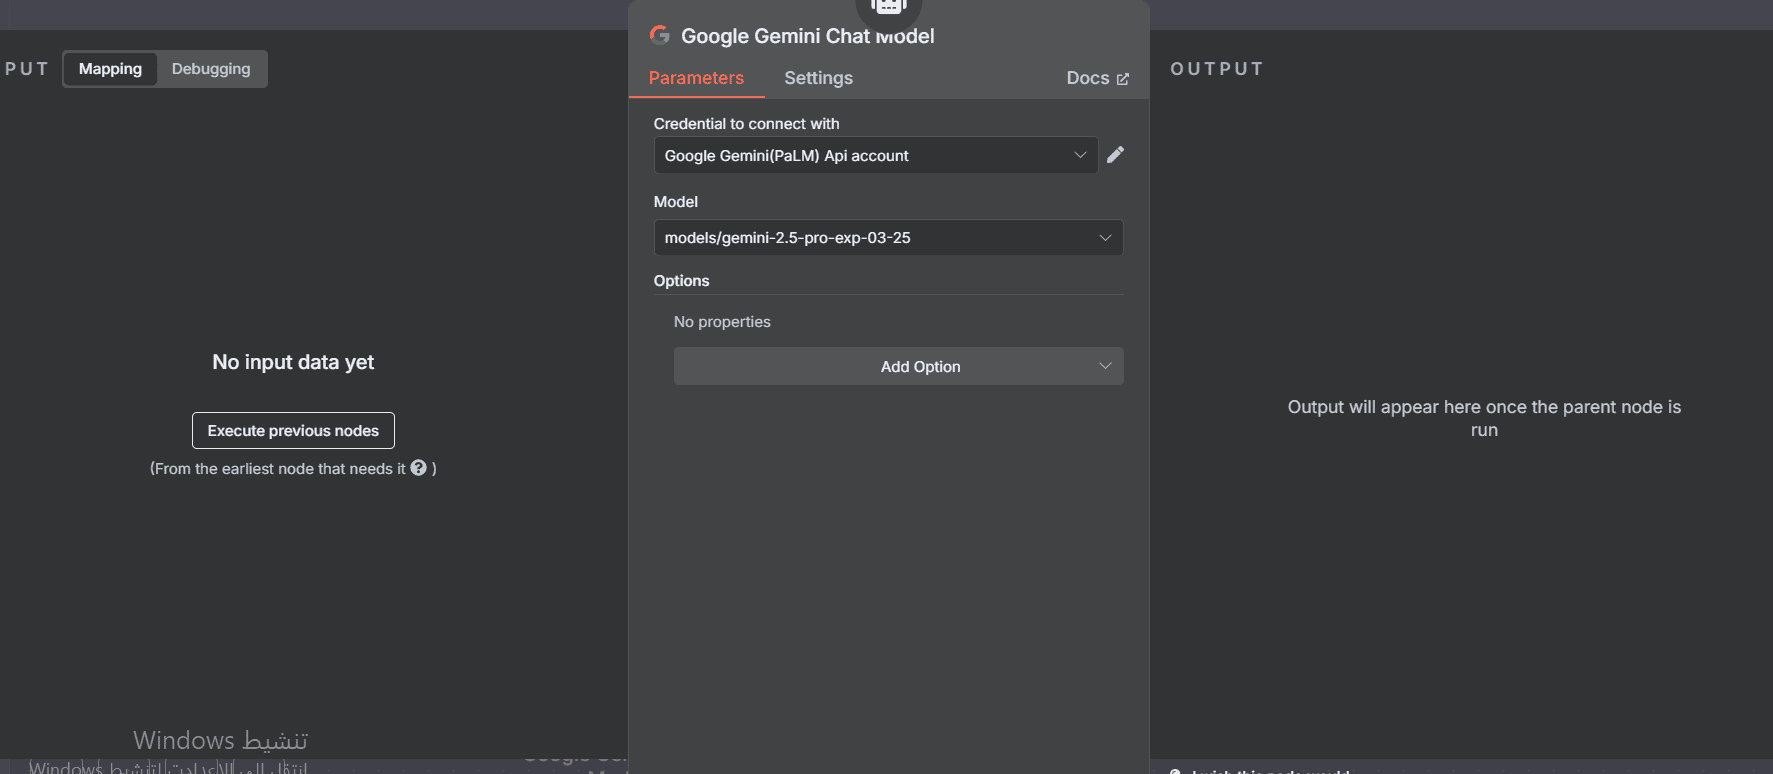Viewport: 1773px width, 774px height.
Task: Click the Model field label
Action: [x=676, y=202]
